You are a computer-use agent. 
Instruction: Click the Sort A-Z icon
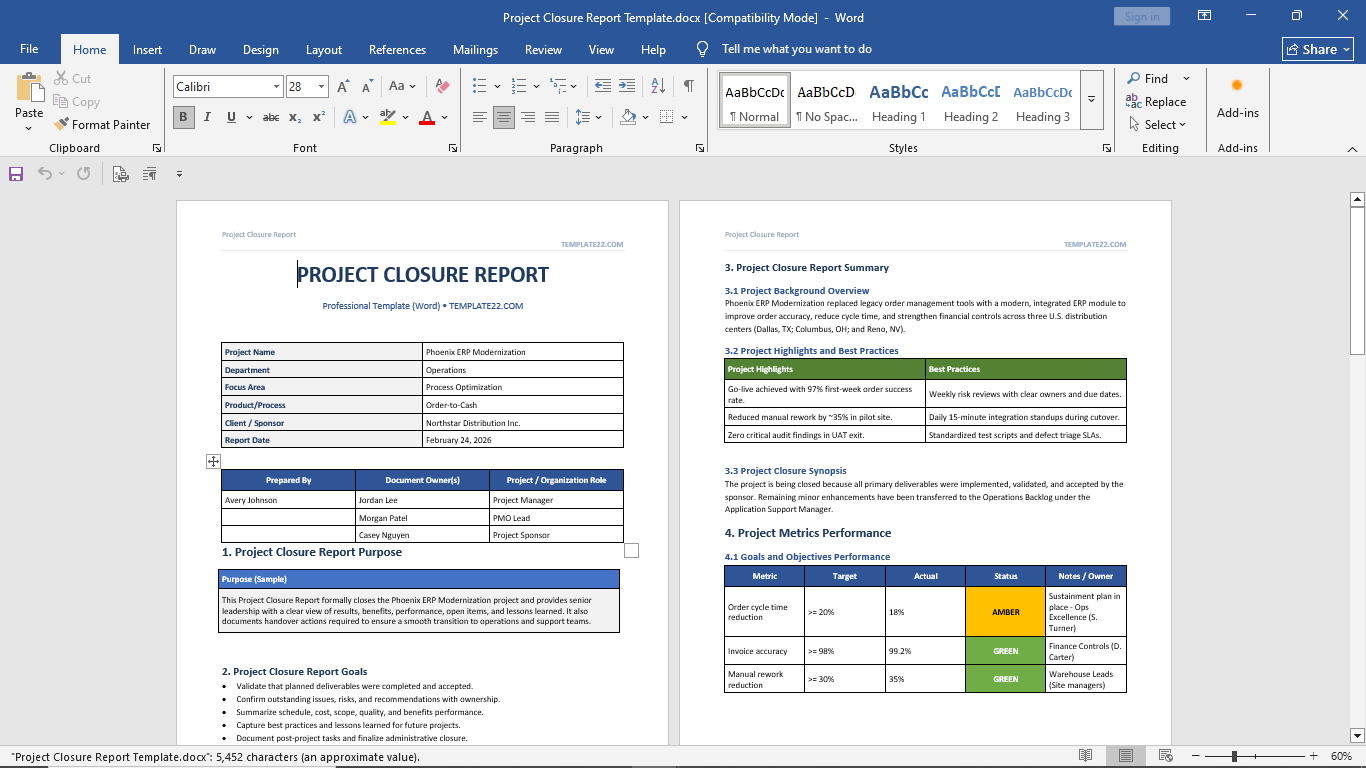(x=658, y=86)
